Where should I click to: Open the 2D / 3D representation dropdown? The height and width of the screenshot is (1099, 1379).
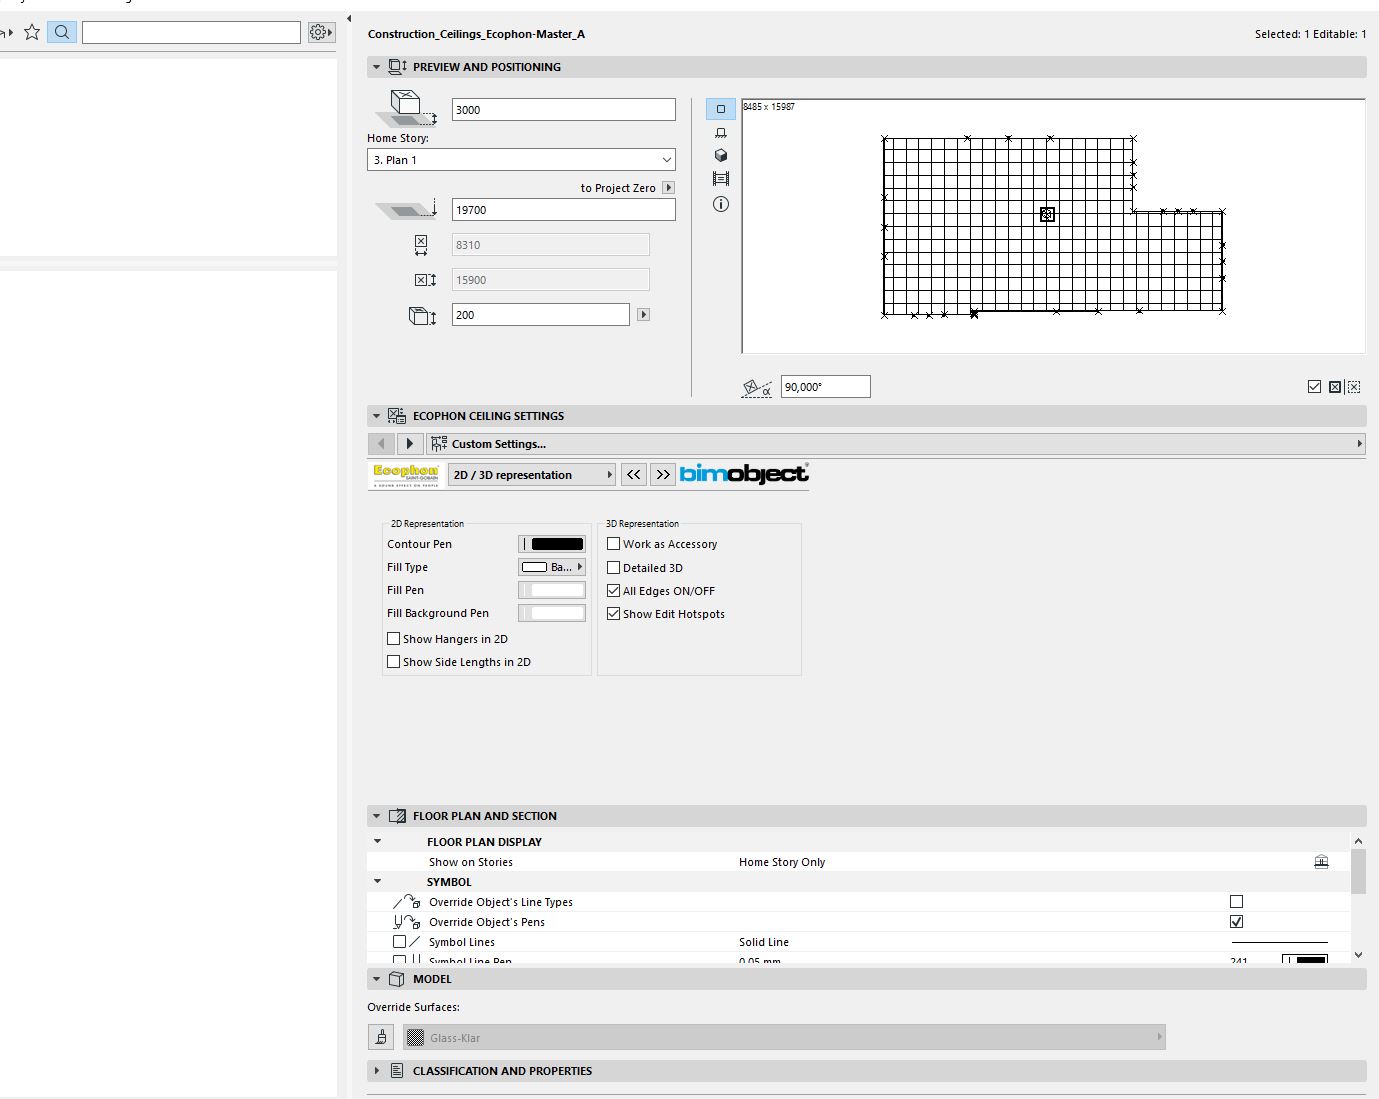point(531,475)
